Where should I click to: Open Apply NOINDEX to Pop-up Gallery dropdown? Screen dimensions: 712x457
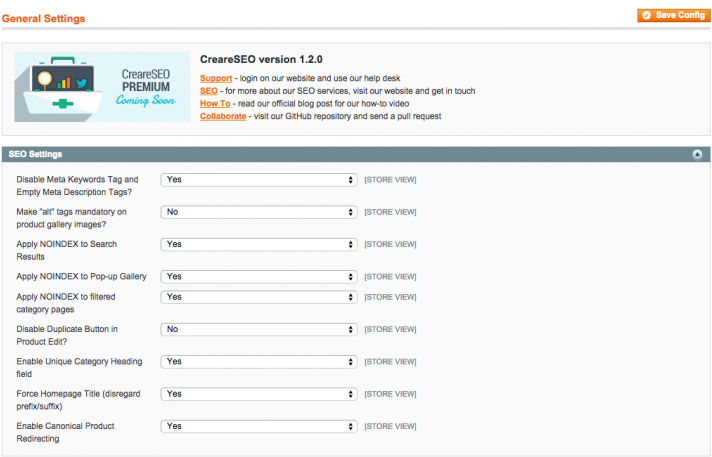[259, 276]
